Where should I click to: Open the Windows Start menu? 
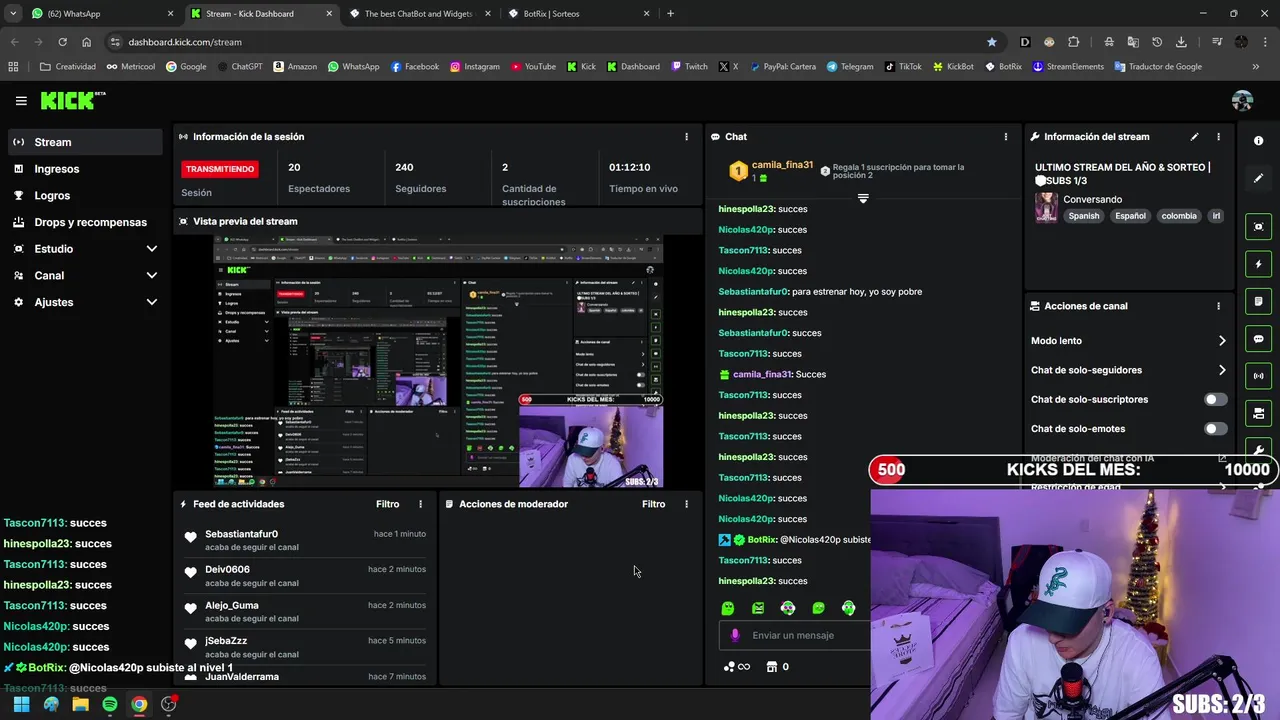pos(21,704)
